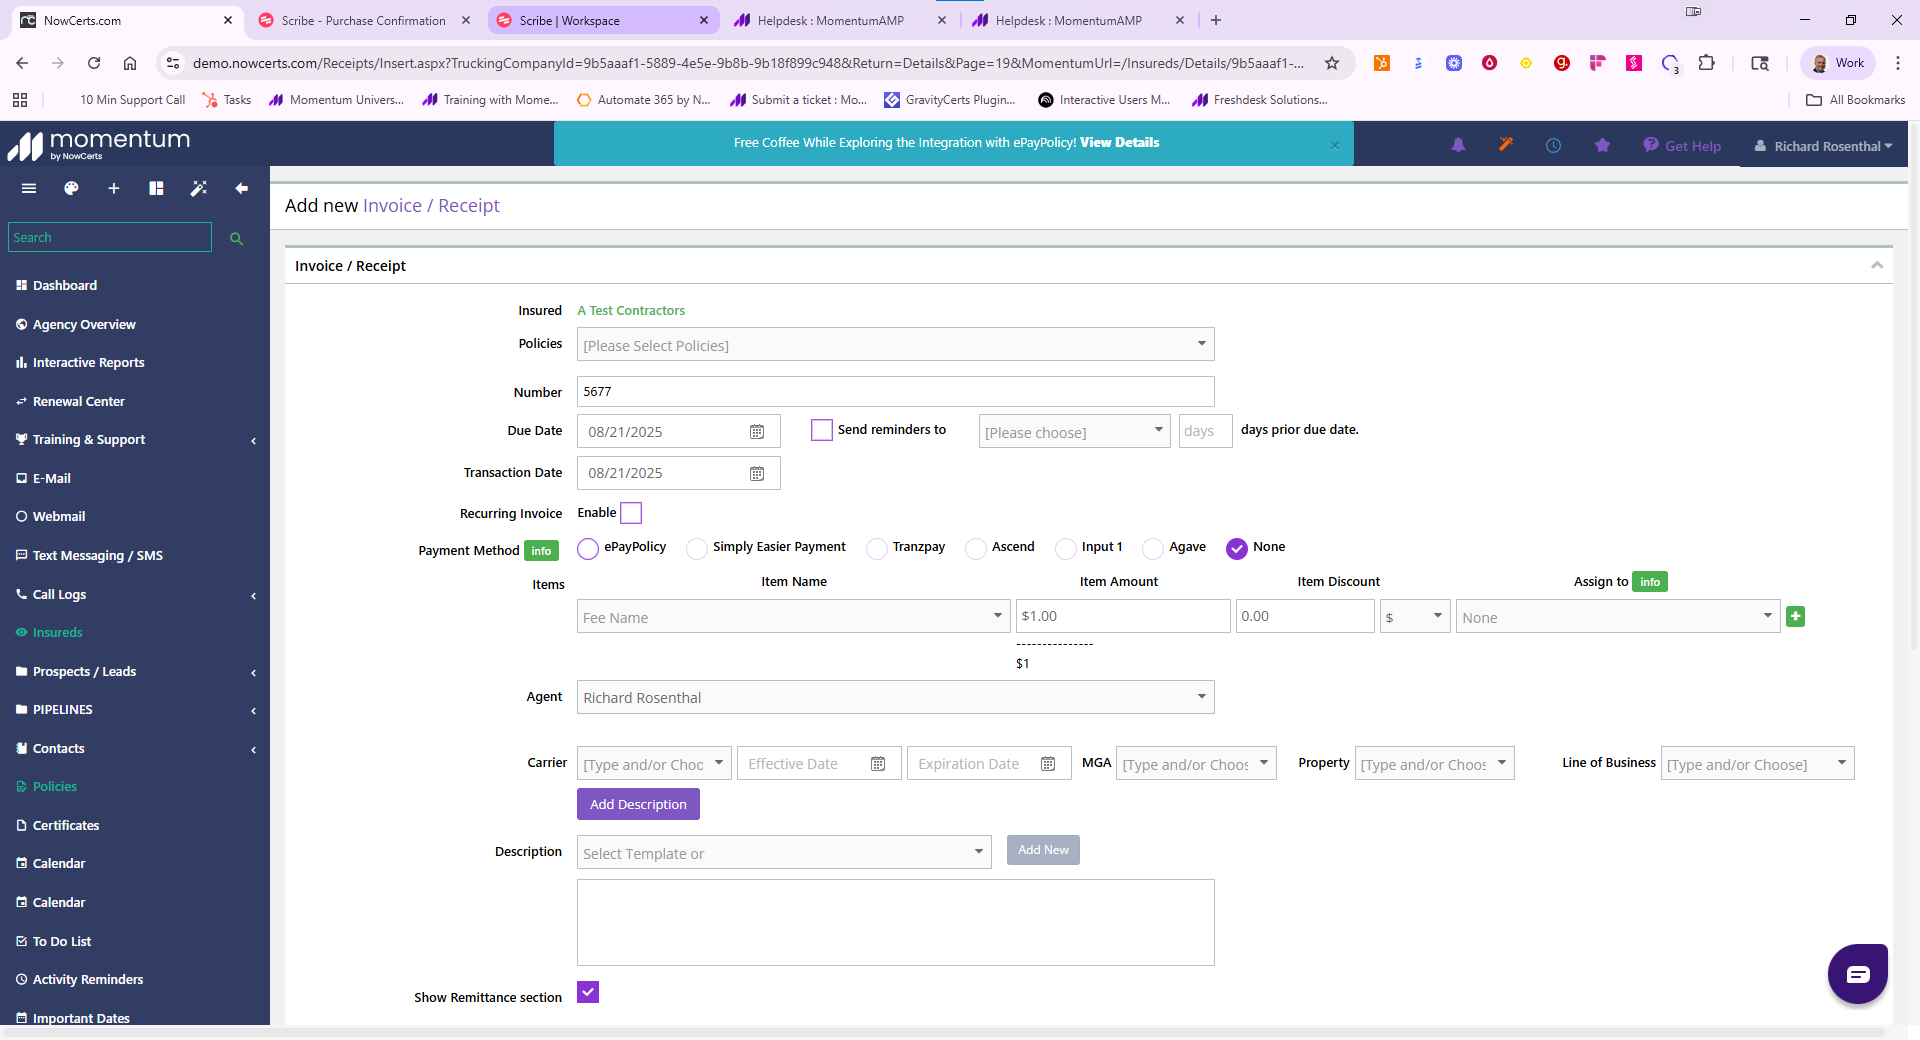Click the Item Amount field
Screen dimensions: 1920x1040
click(x=1123, y=616)
